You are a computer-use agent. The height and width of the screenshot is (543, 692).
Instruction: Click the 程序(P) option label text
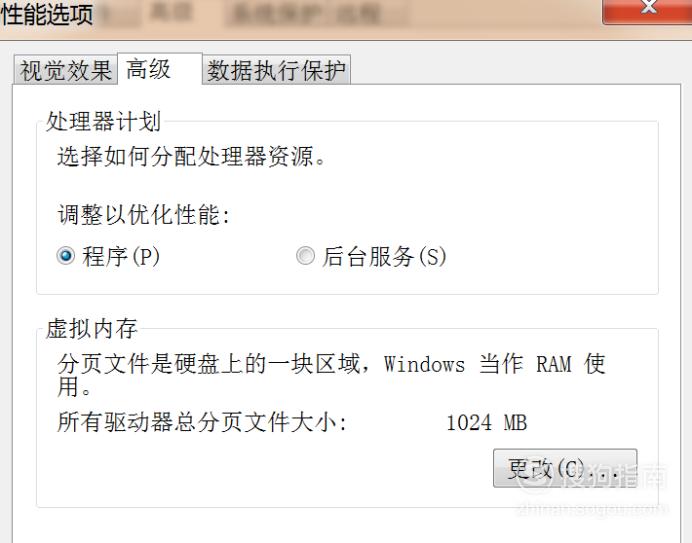(x=121, y=256)
